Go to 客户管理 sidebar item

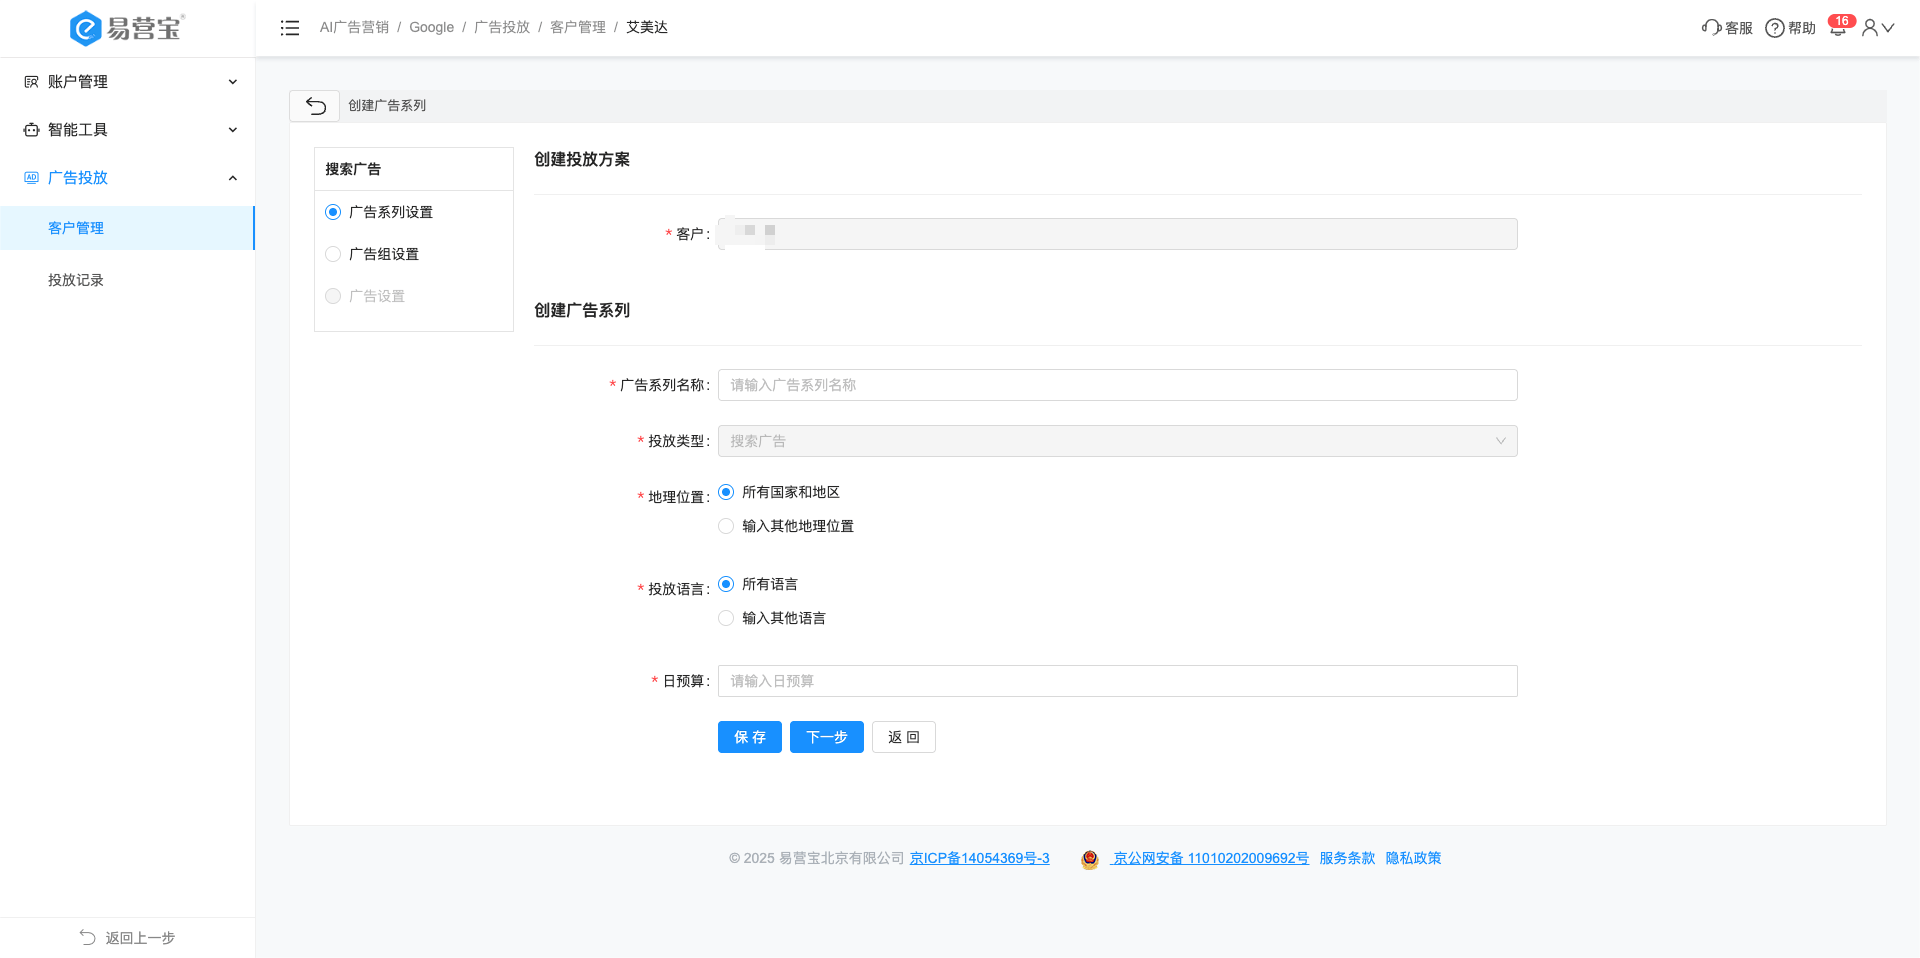click(x=76, y=228)
